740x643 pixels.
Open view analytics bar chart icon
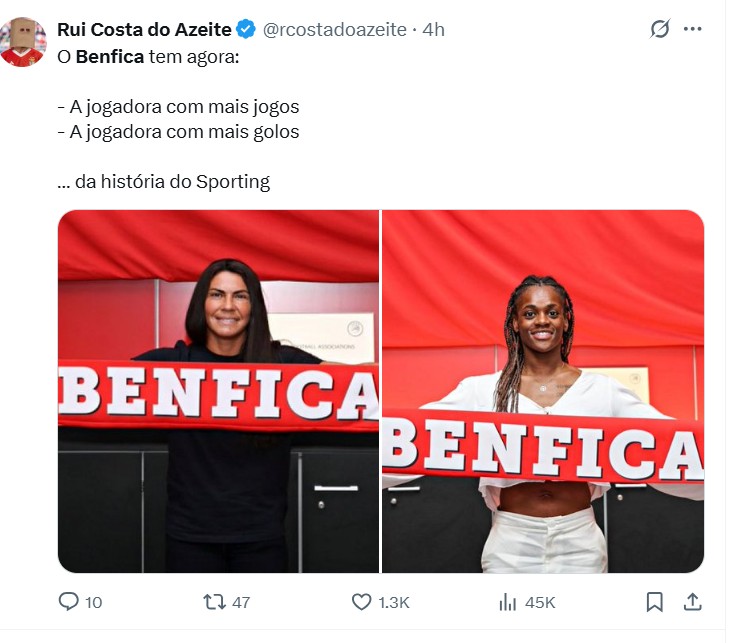point(508,602)
